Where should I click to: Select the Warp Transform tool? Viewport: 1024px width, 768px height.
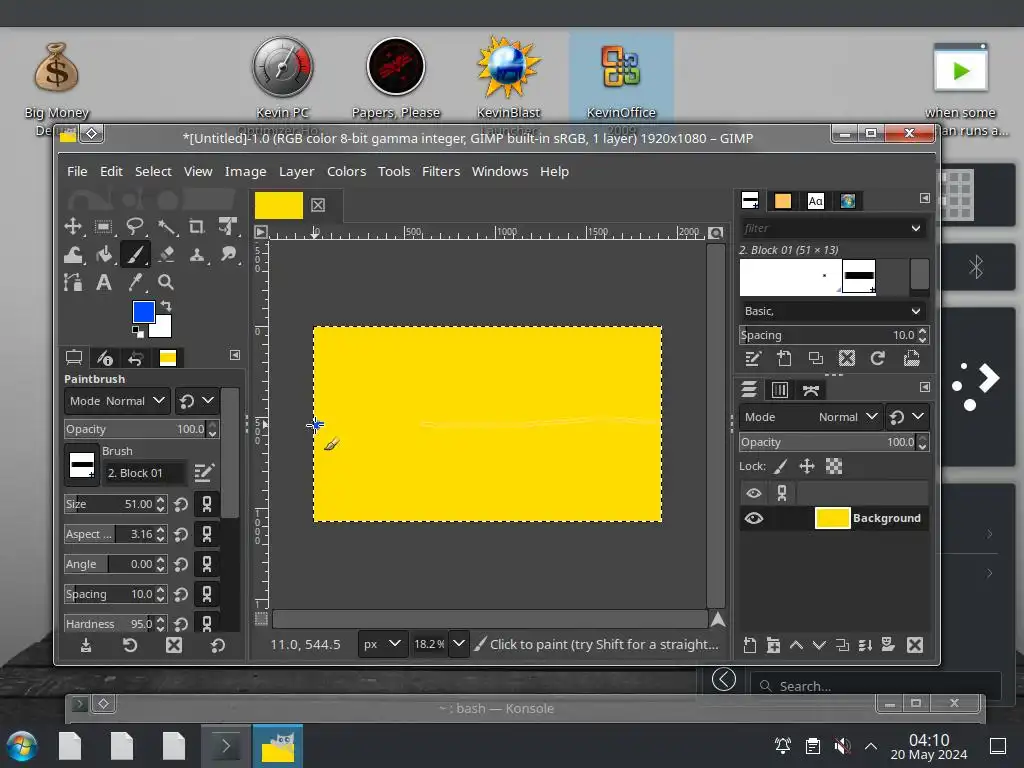pos(72,255)
